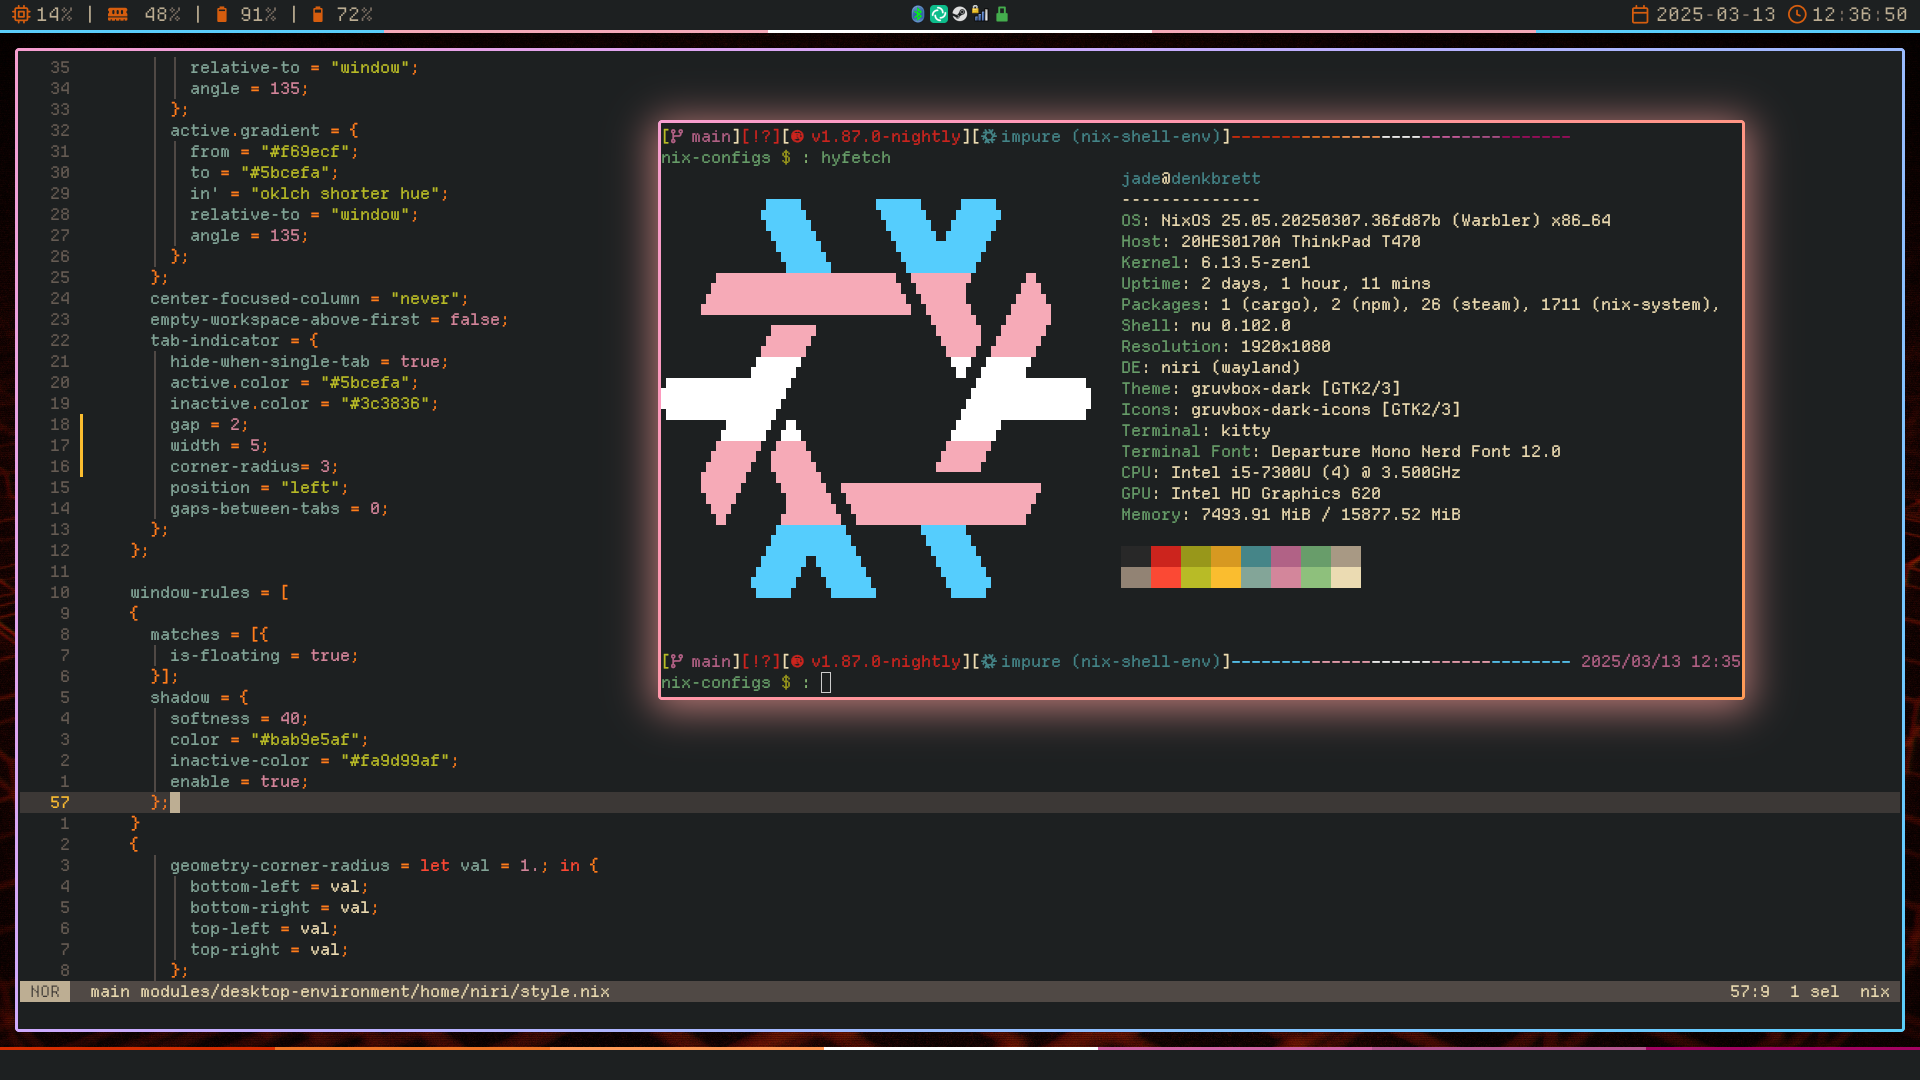The height and width of the screenshot is (1080, 1920).
Task: Click the 'hide-when-single-tab = true;' line
Action: pyautogui.click(x=310, y=361)
